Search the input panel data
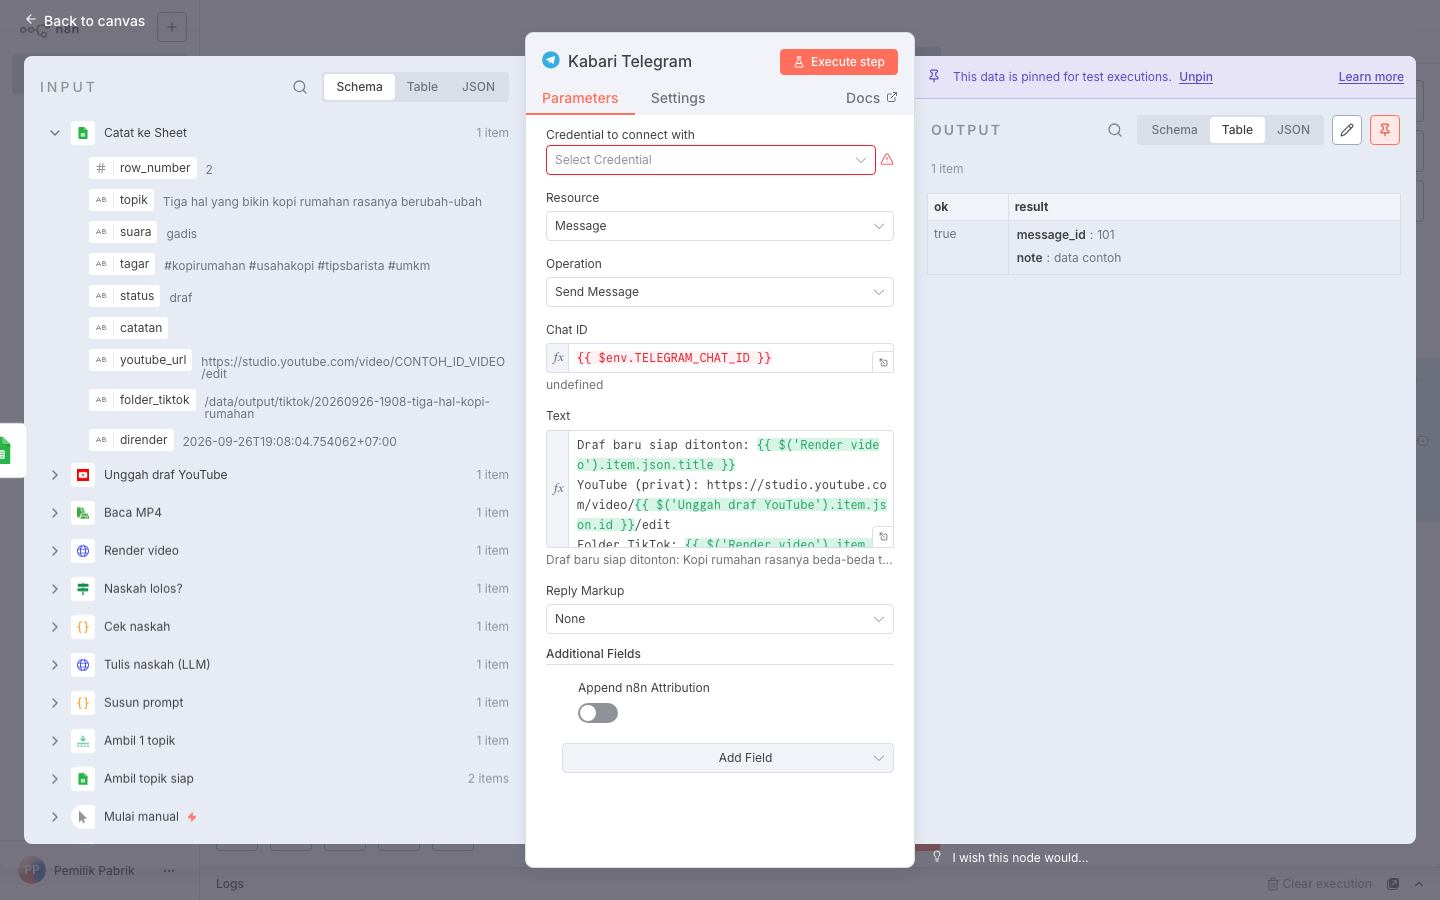Screen dimensions: 1440x900 [x=300, y=87]
